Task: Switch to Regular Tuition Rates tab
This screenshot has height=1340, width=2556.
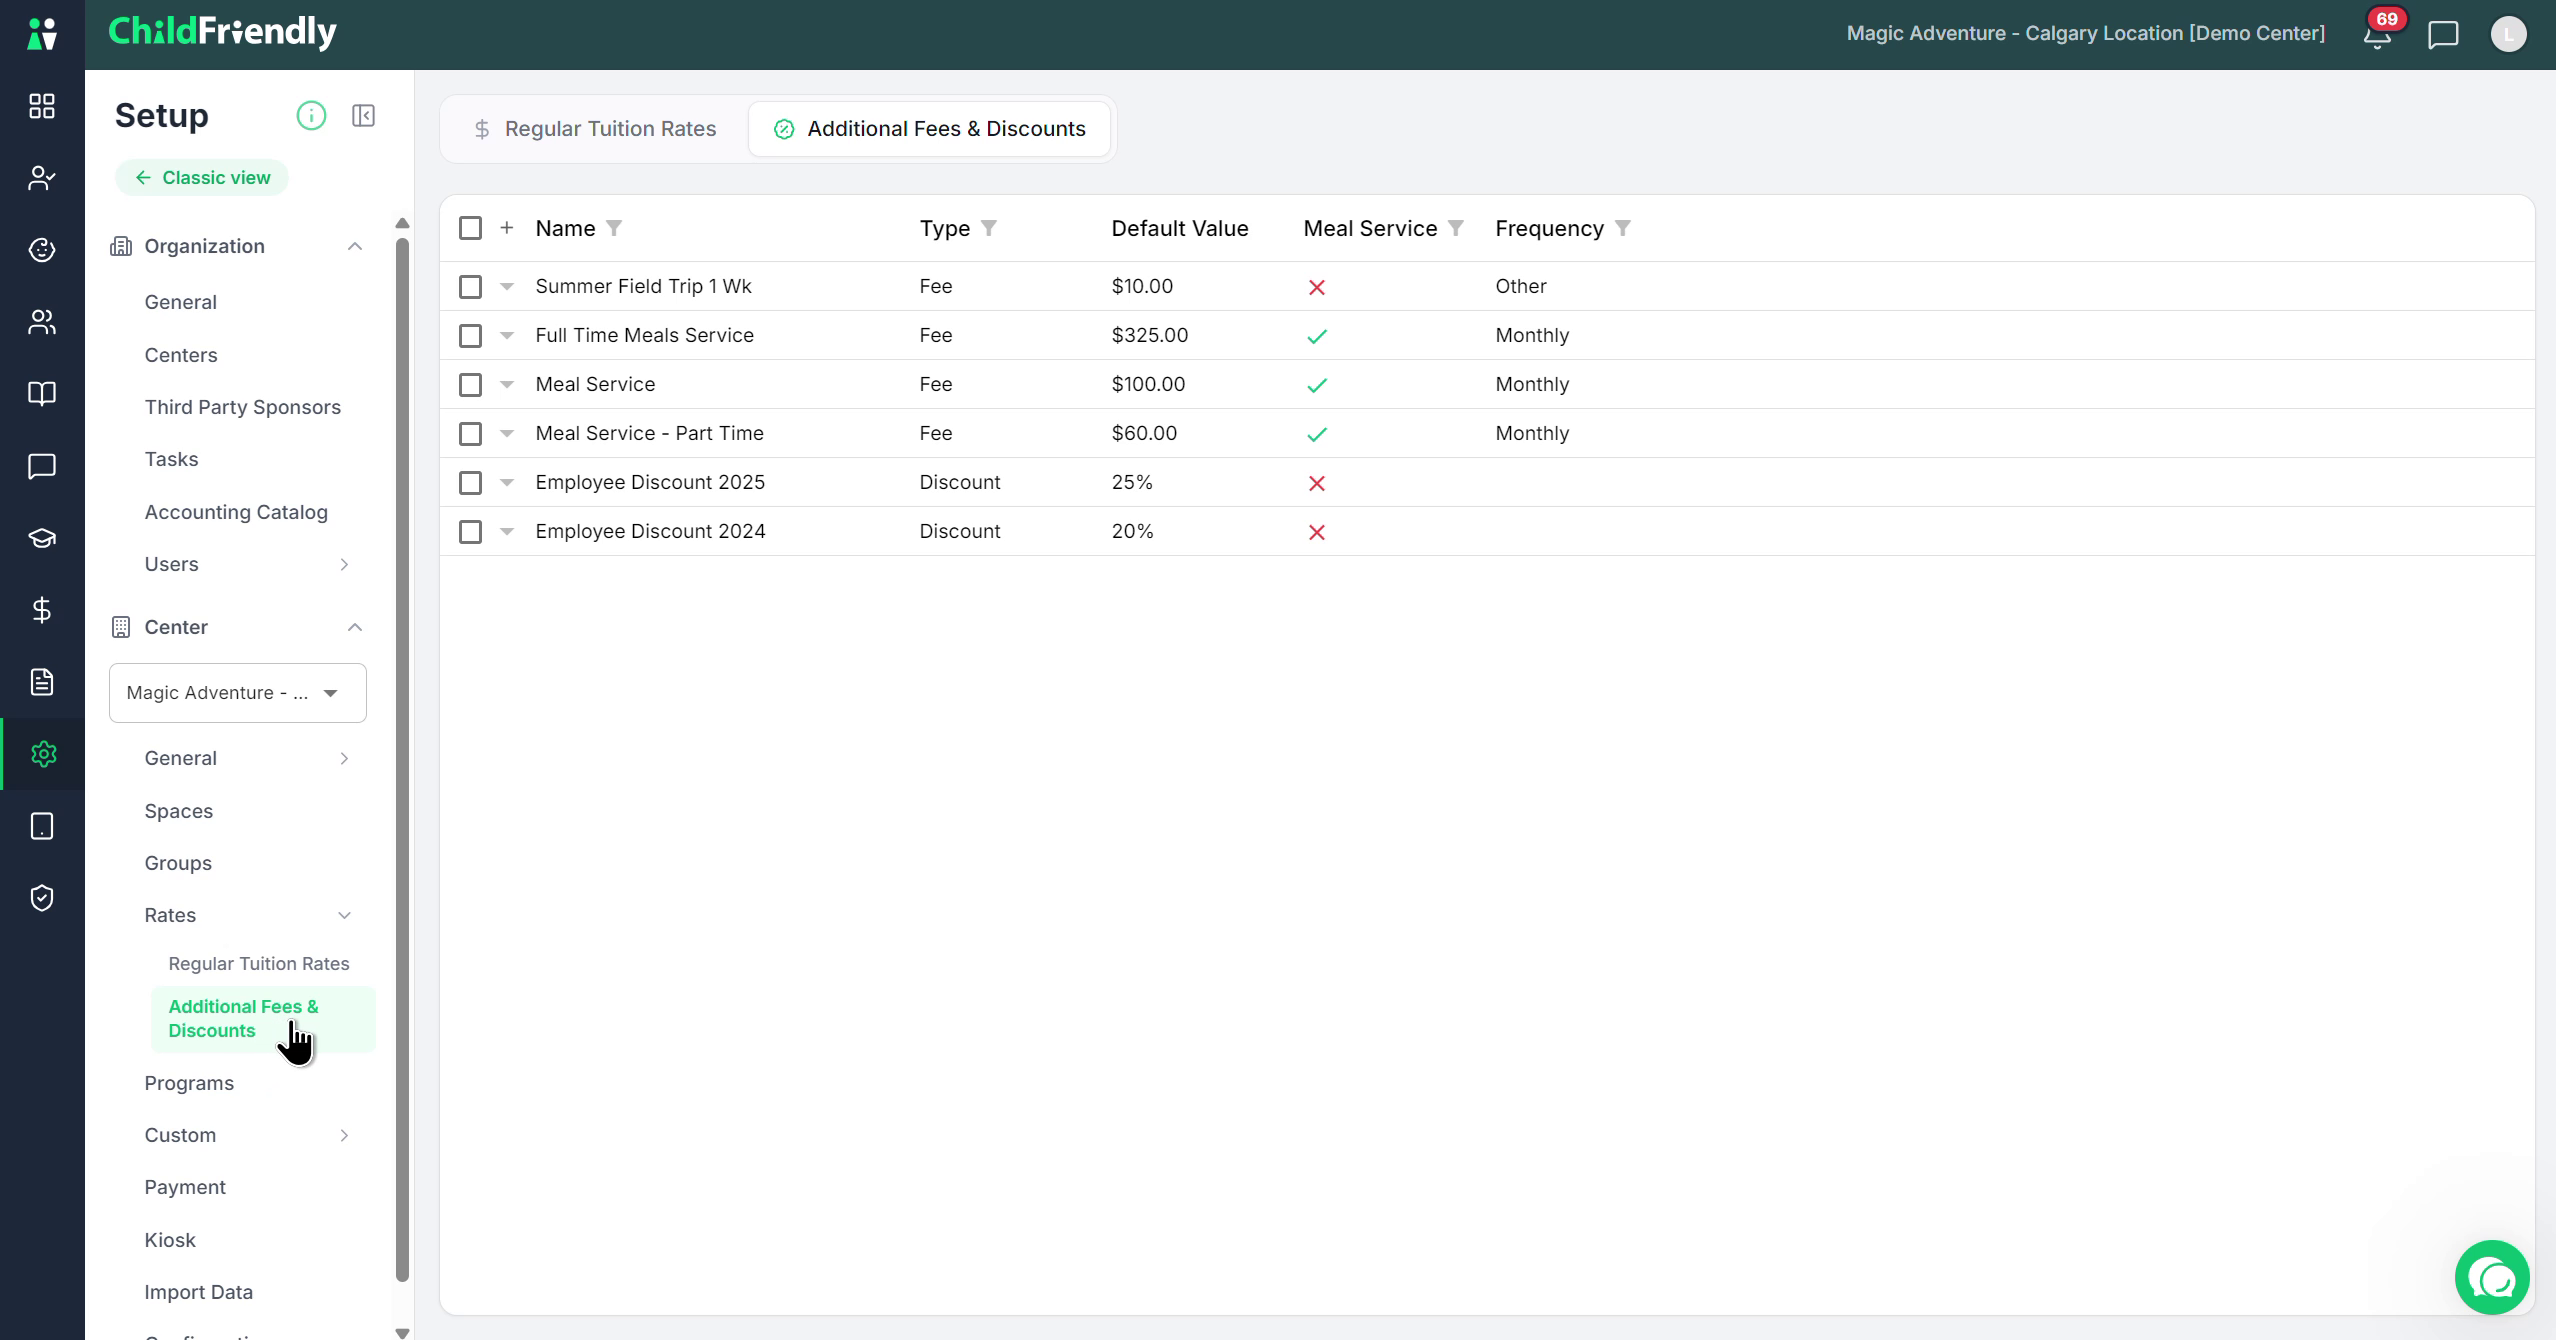Action: click(x=595, y=129)
